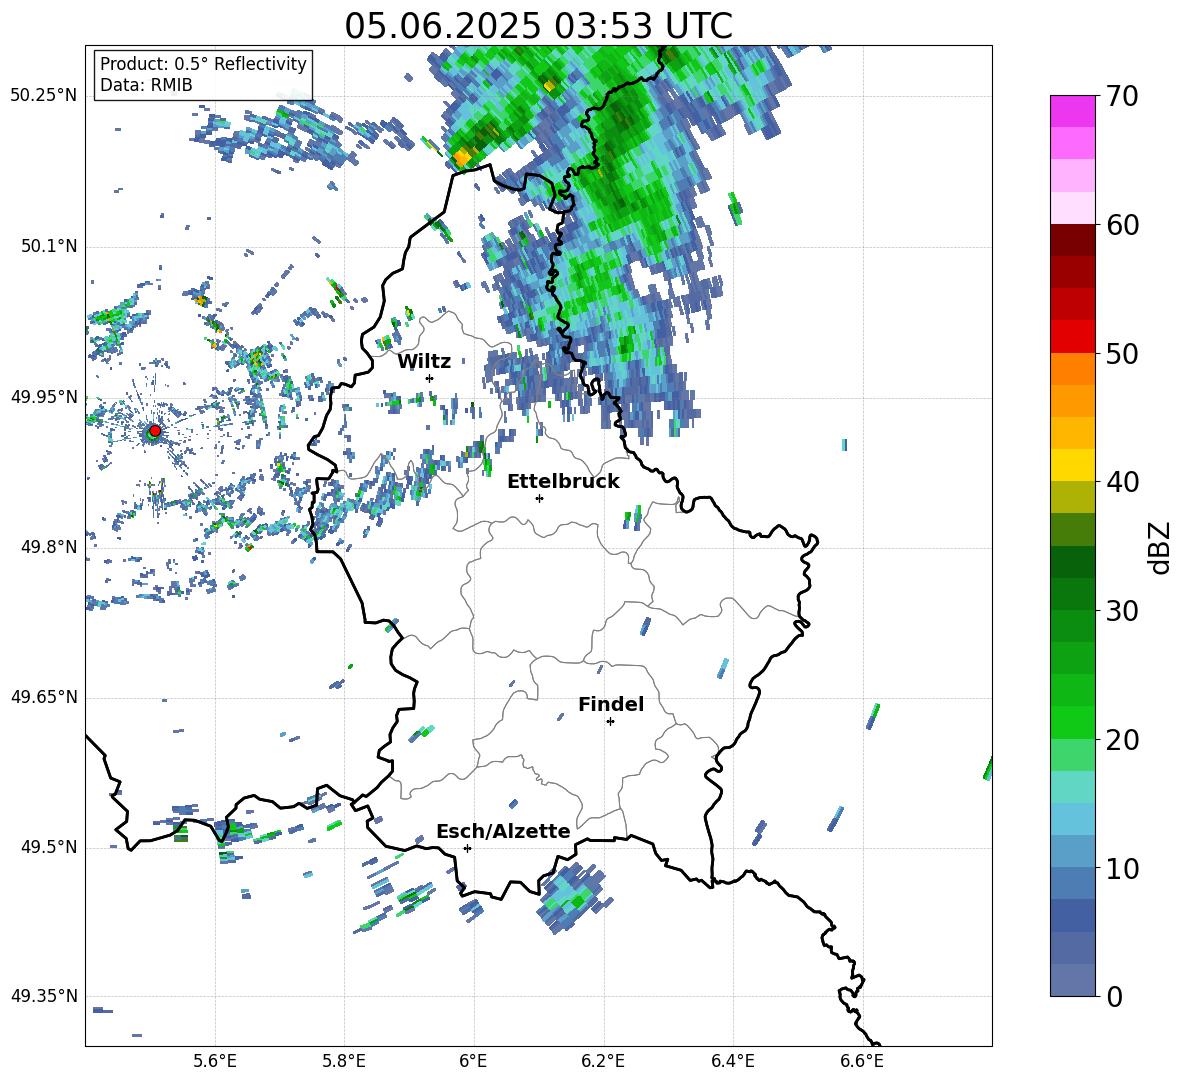Click the Ettelbruck station cross marker

point(539,498)
